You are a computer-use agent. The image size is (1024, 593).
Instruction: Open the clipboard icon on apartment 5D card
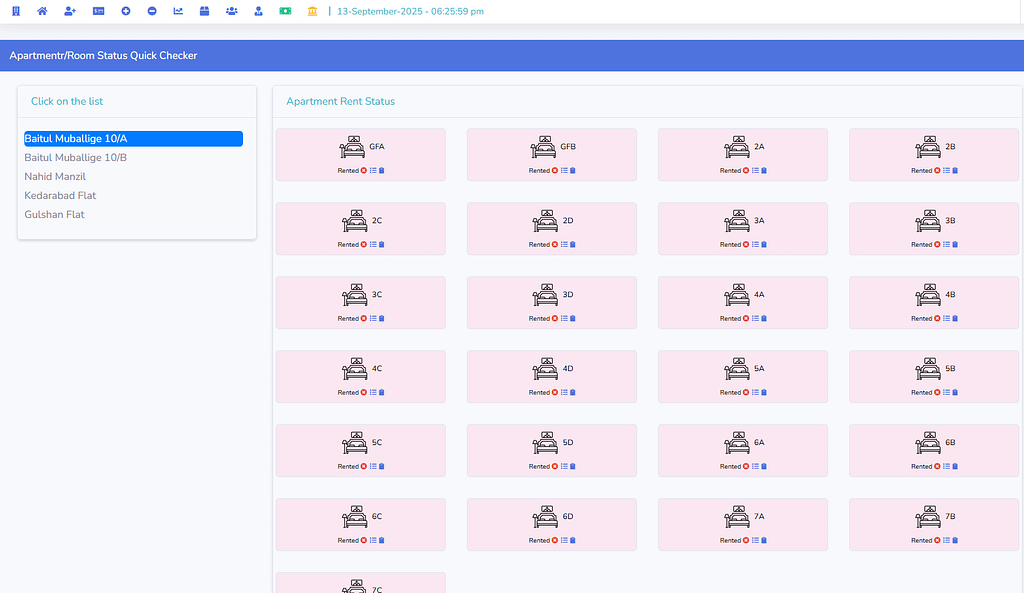573,466
